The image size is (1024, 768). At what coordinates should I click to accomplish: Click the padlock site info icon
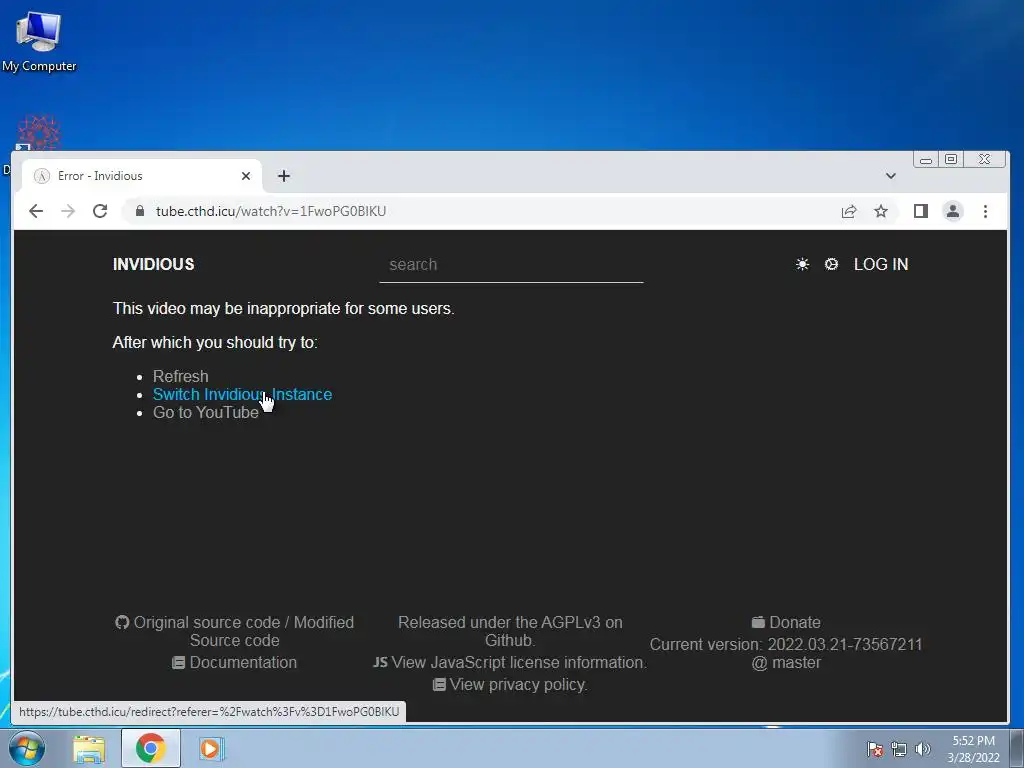click(x=140, y=211)
